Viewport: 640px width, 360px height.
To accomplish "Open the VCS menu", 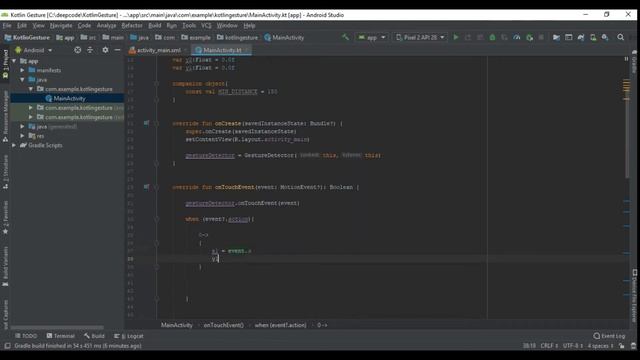I will point(206,25).
